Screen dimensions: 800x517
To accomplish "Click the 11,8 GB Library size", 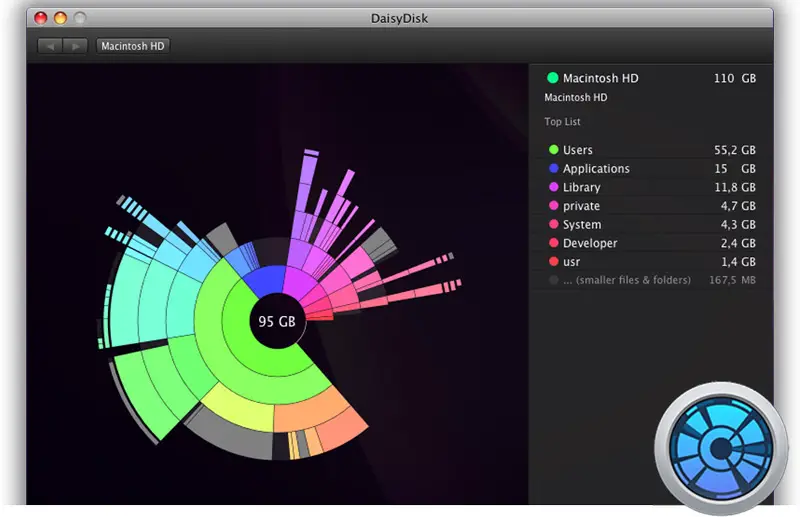I will coord(735,187).
